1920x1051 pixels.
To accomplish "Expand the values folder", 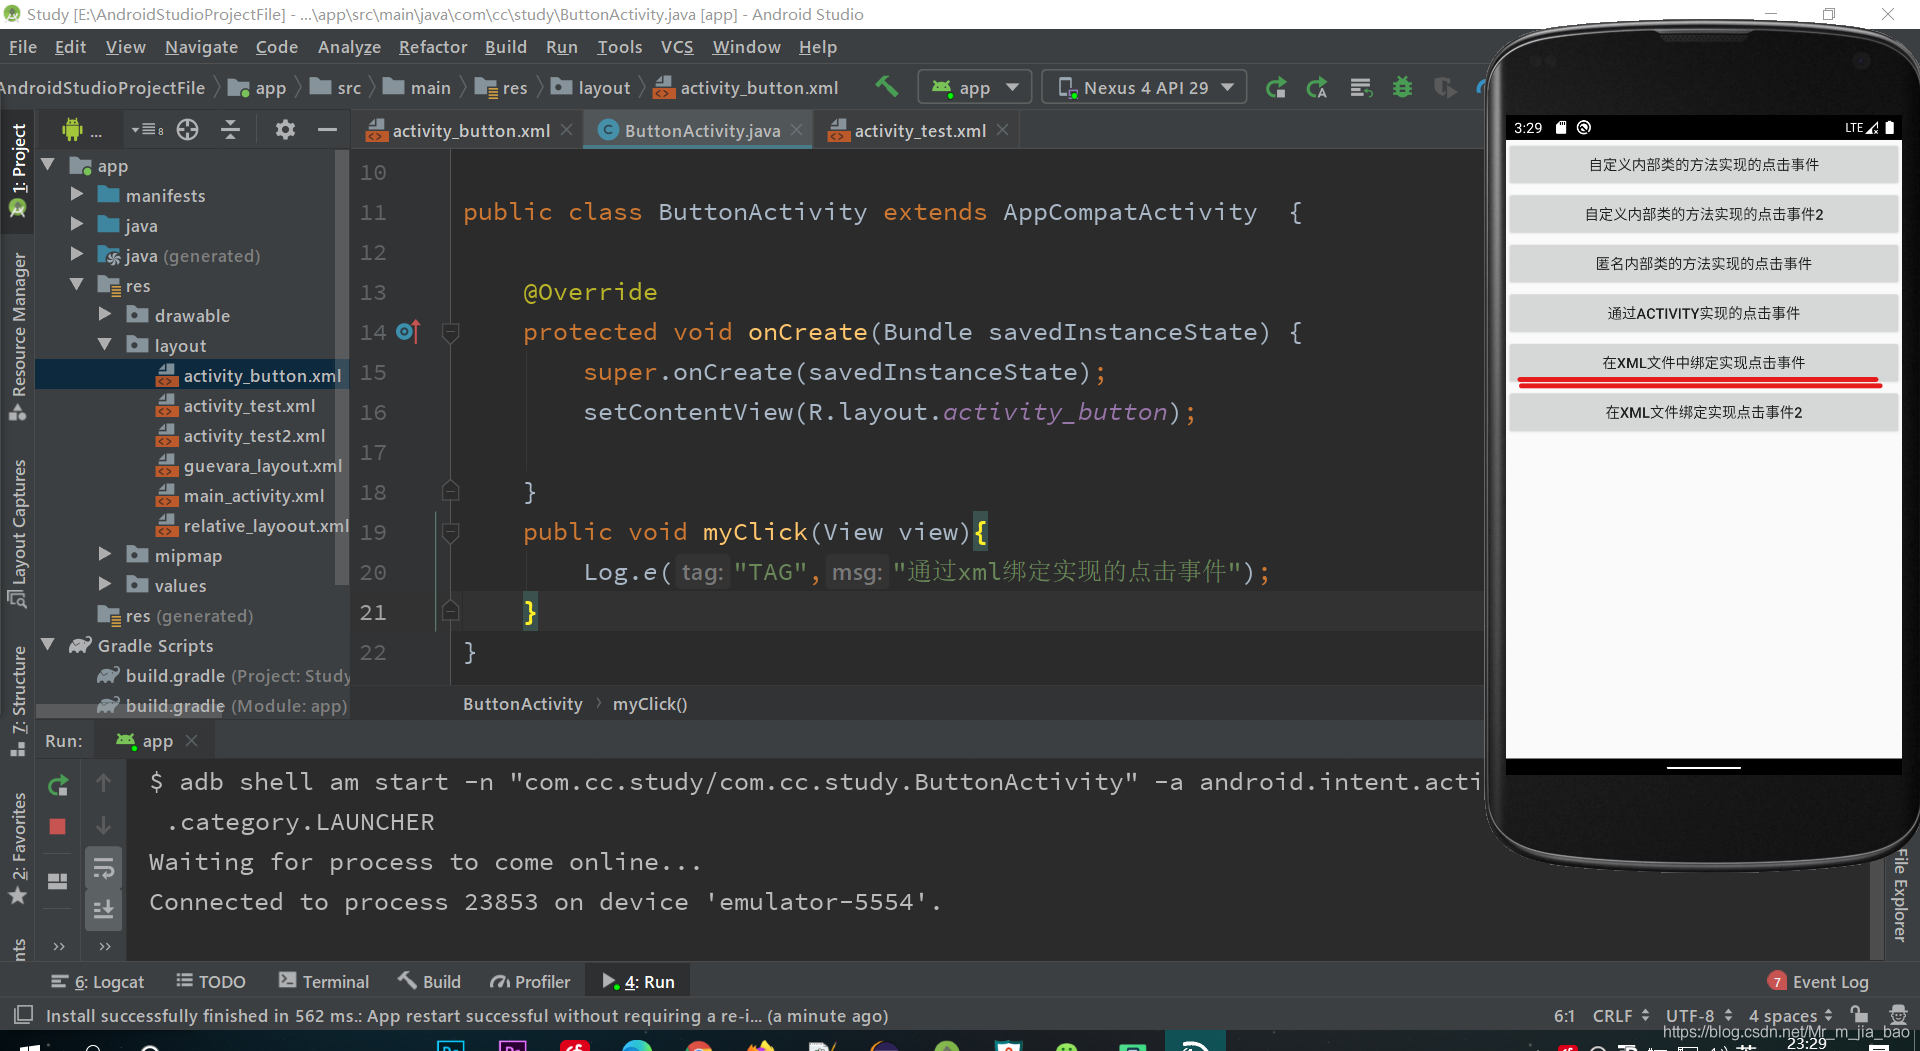I will [x=105, y=584].
